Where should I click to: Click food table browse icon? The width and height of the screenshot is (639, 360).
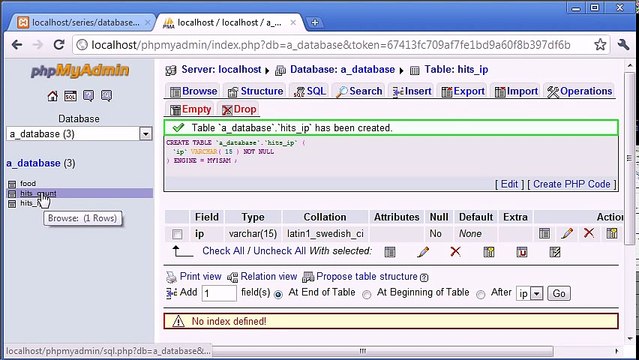12,184
